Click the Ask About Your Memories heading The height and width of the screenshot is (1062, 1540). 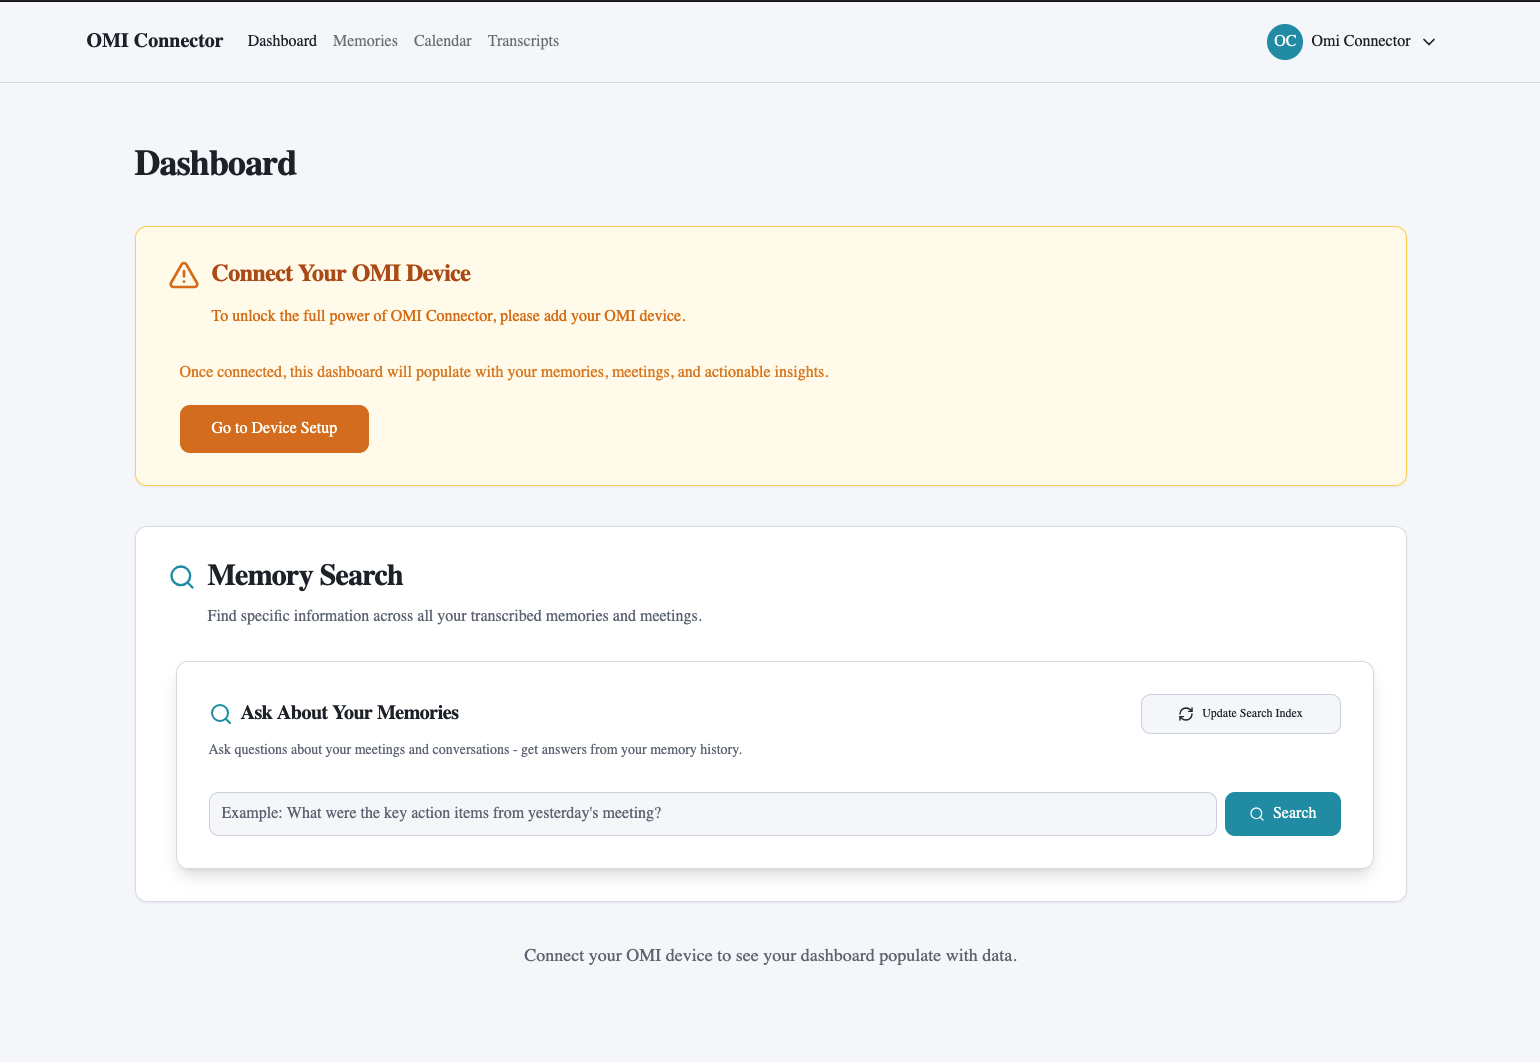coord(350,713)
